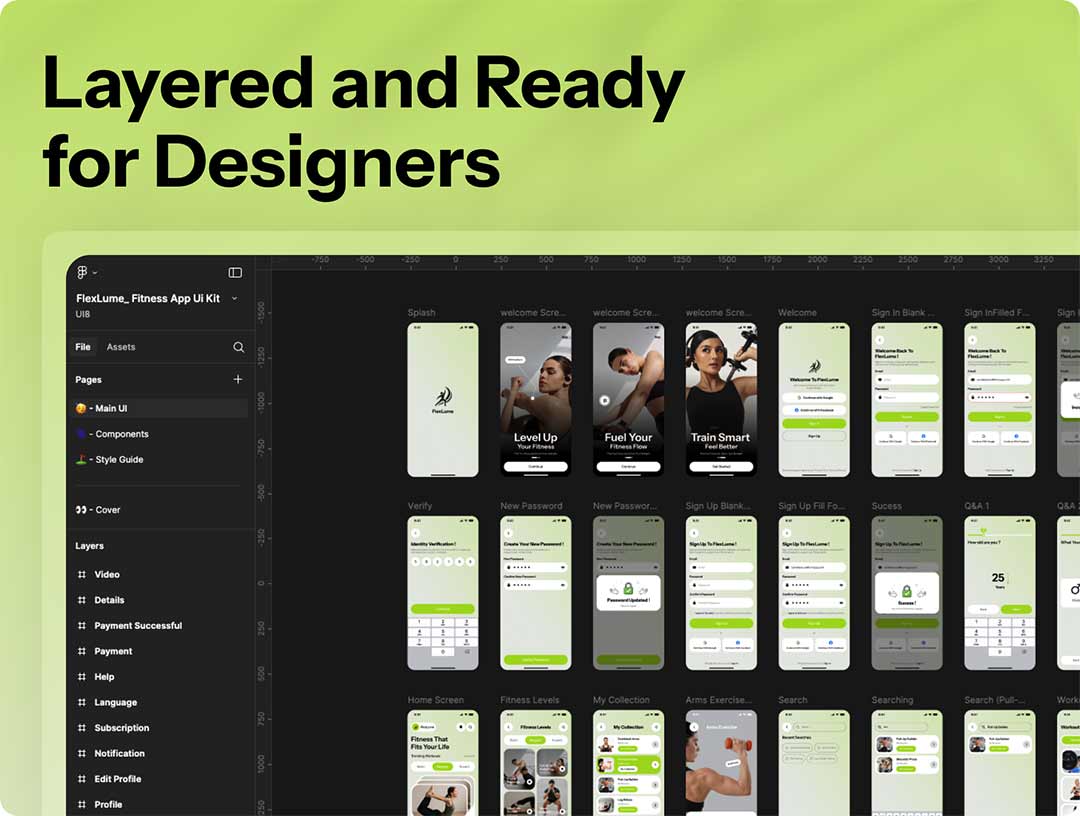Select the Splash frame on canvas
Image resolution: width=1080 pixels, height=816 pixels.
[x=442, y=399]
